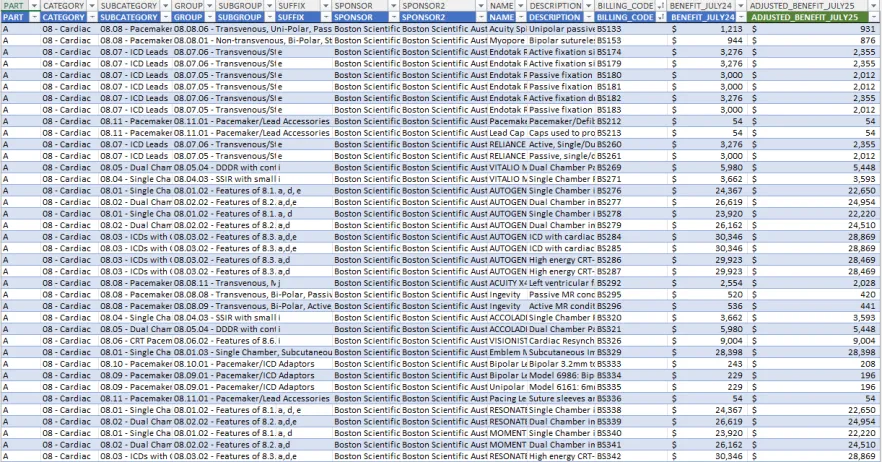882x462 pixels.
Task: Select billing code cell BS271
Action: click(x=631, y=179)
